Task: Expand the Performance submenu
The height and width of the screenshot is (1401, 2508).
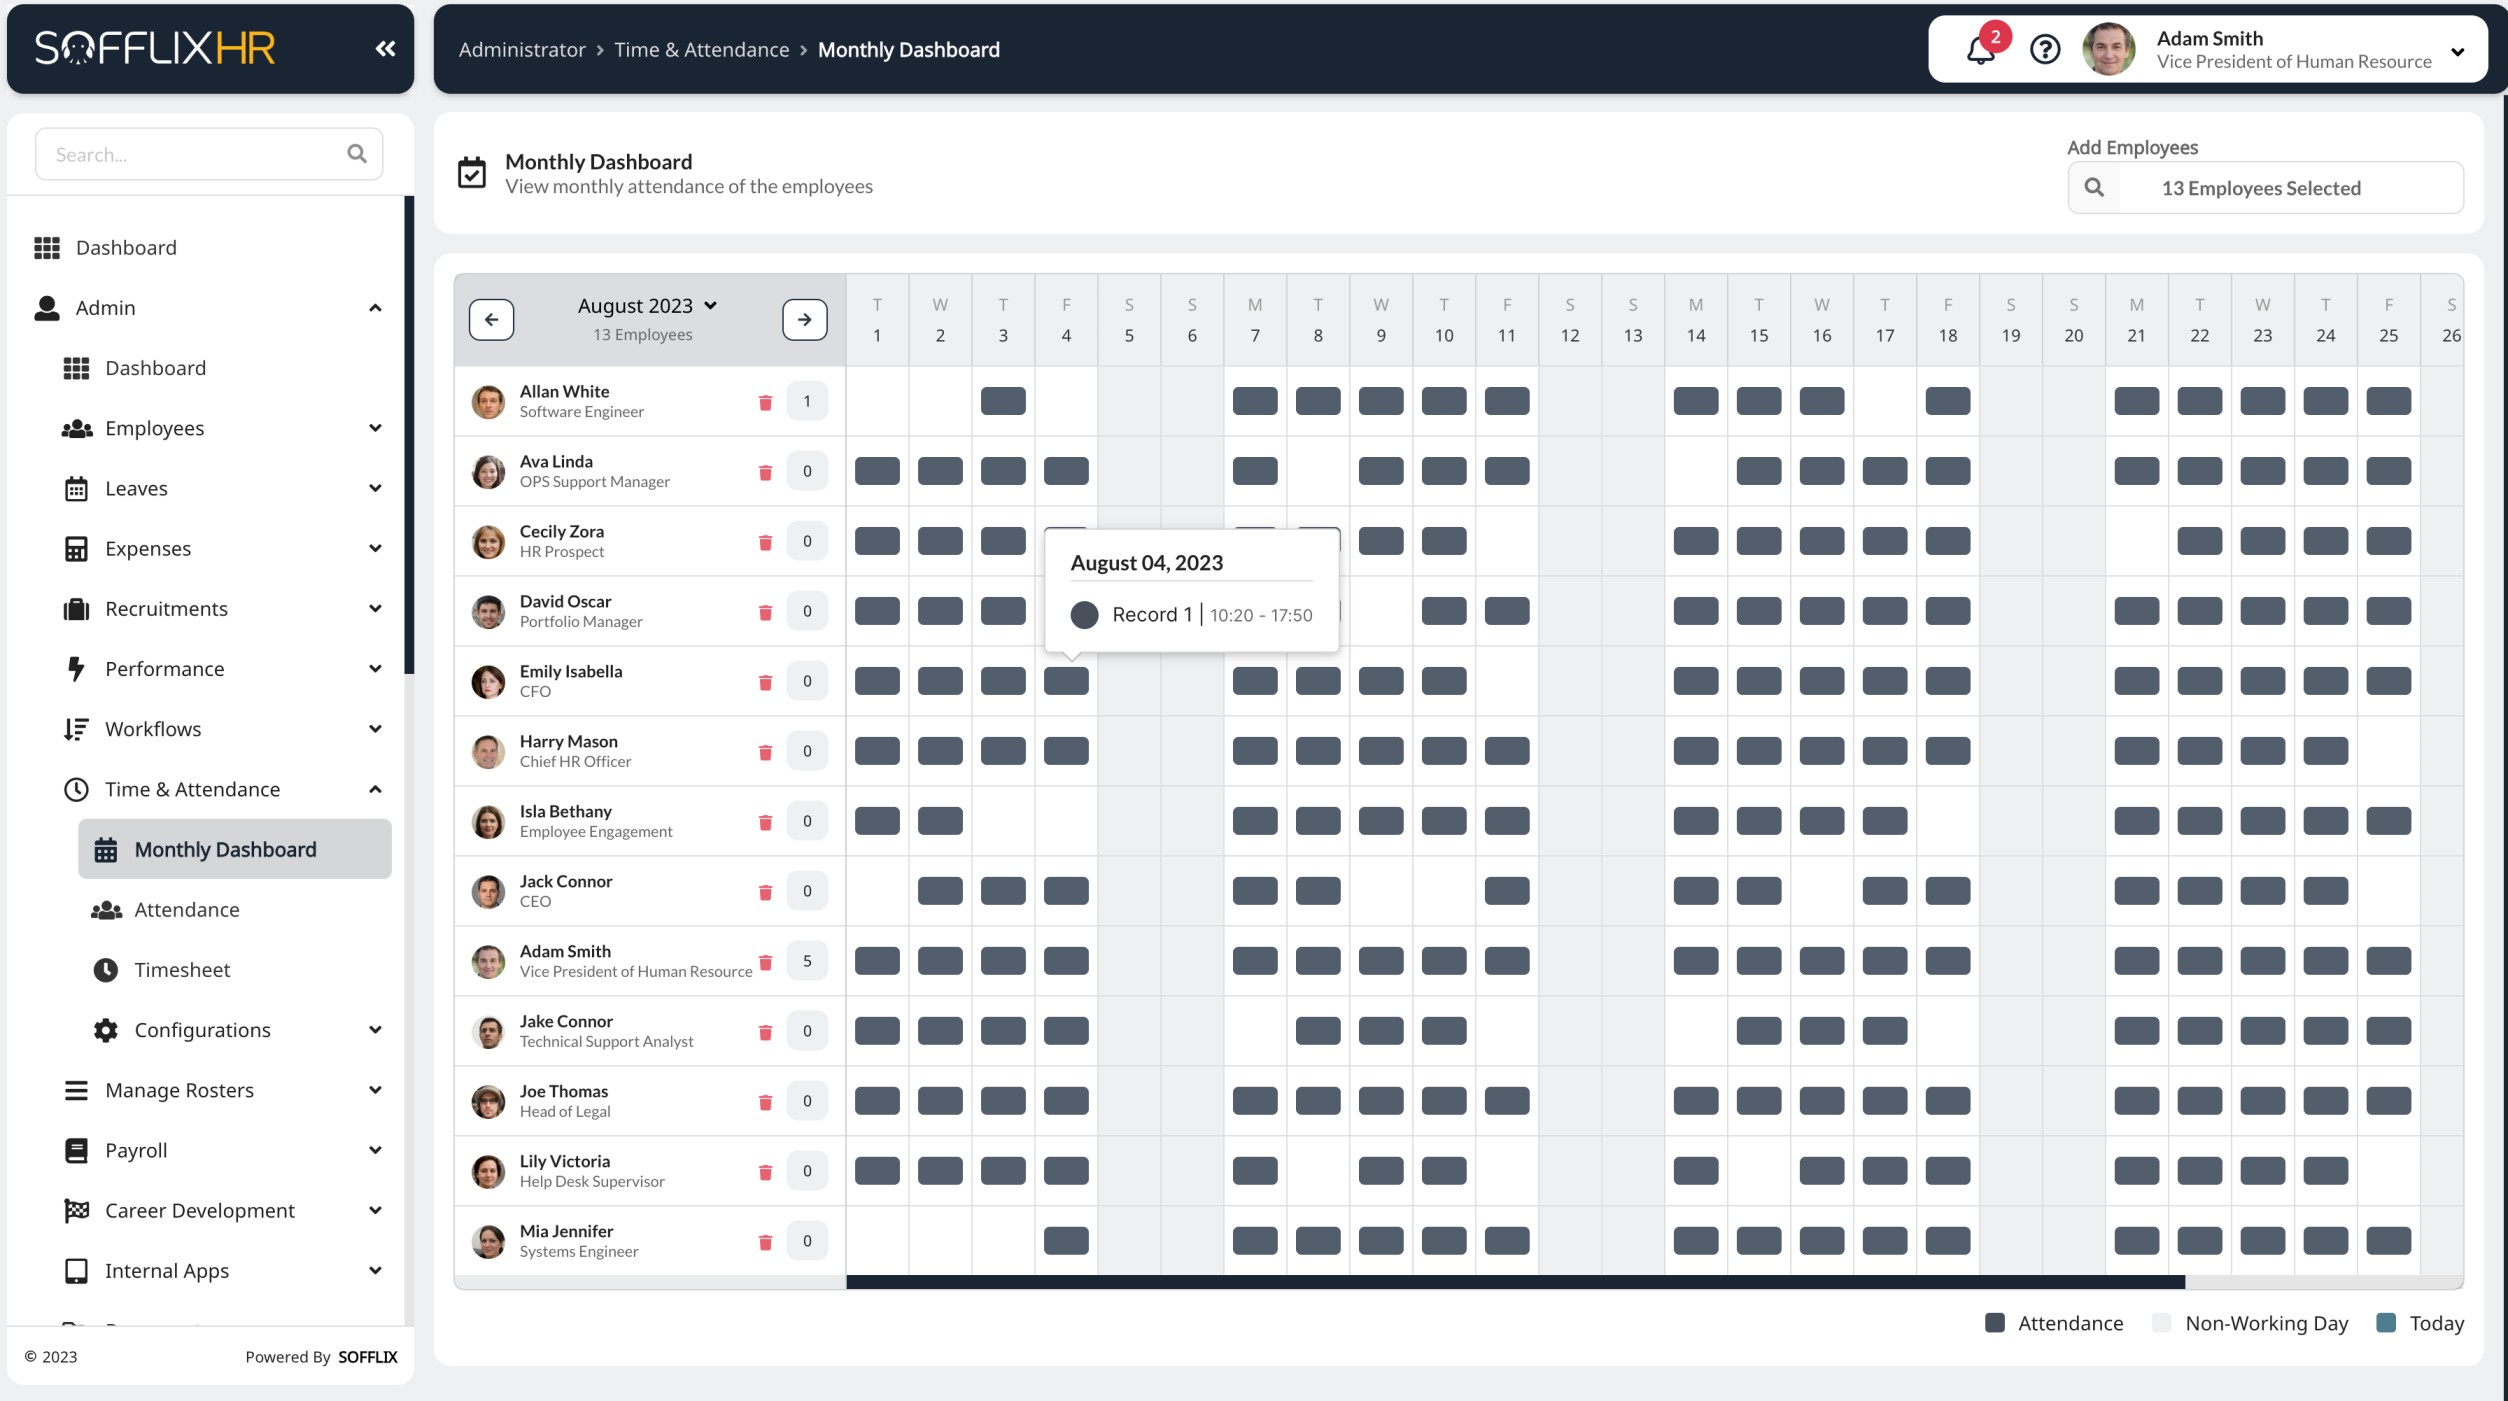Action: (375, 668)
